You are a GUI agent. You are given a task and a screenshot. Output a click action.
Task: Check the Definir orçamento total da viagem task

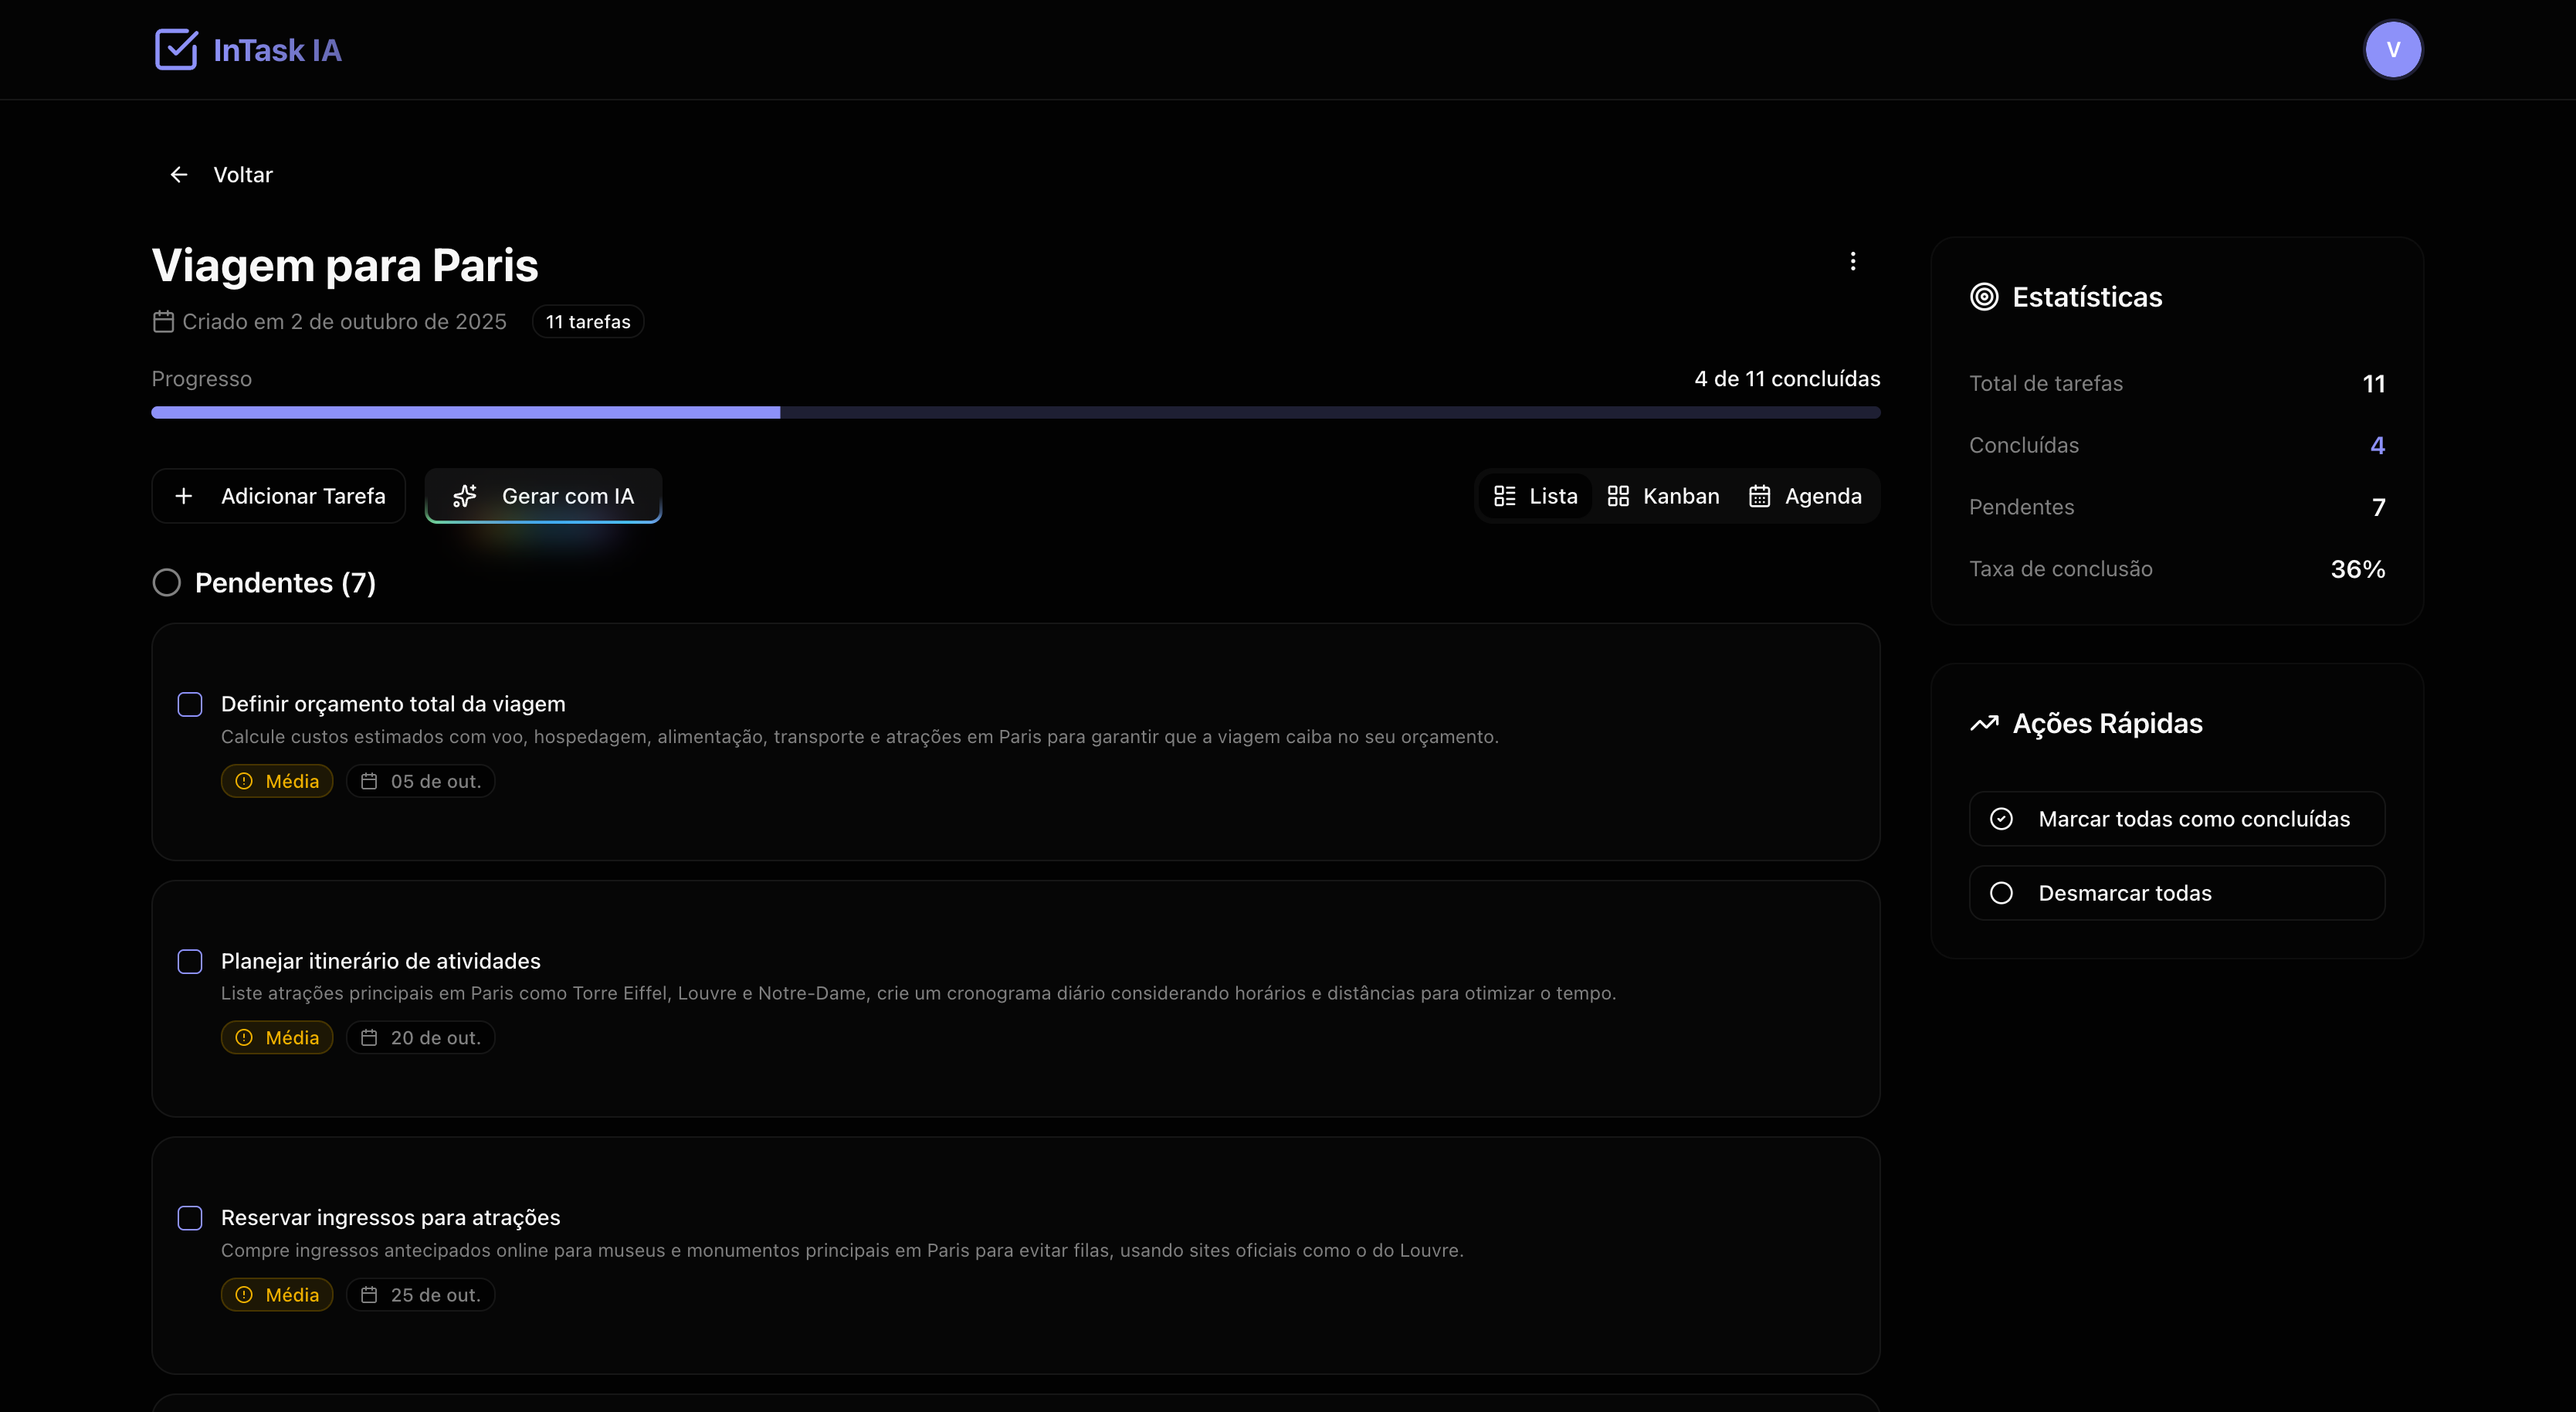[x=190, y=704]
